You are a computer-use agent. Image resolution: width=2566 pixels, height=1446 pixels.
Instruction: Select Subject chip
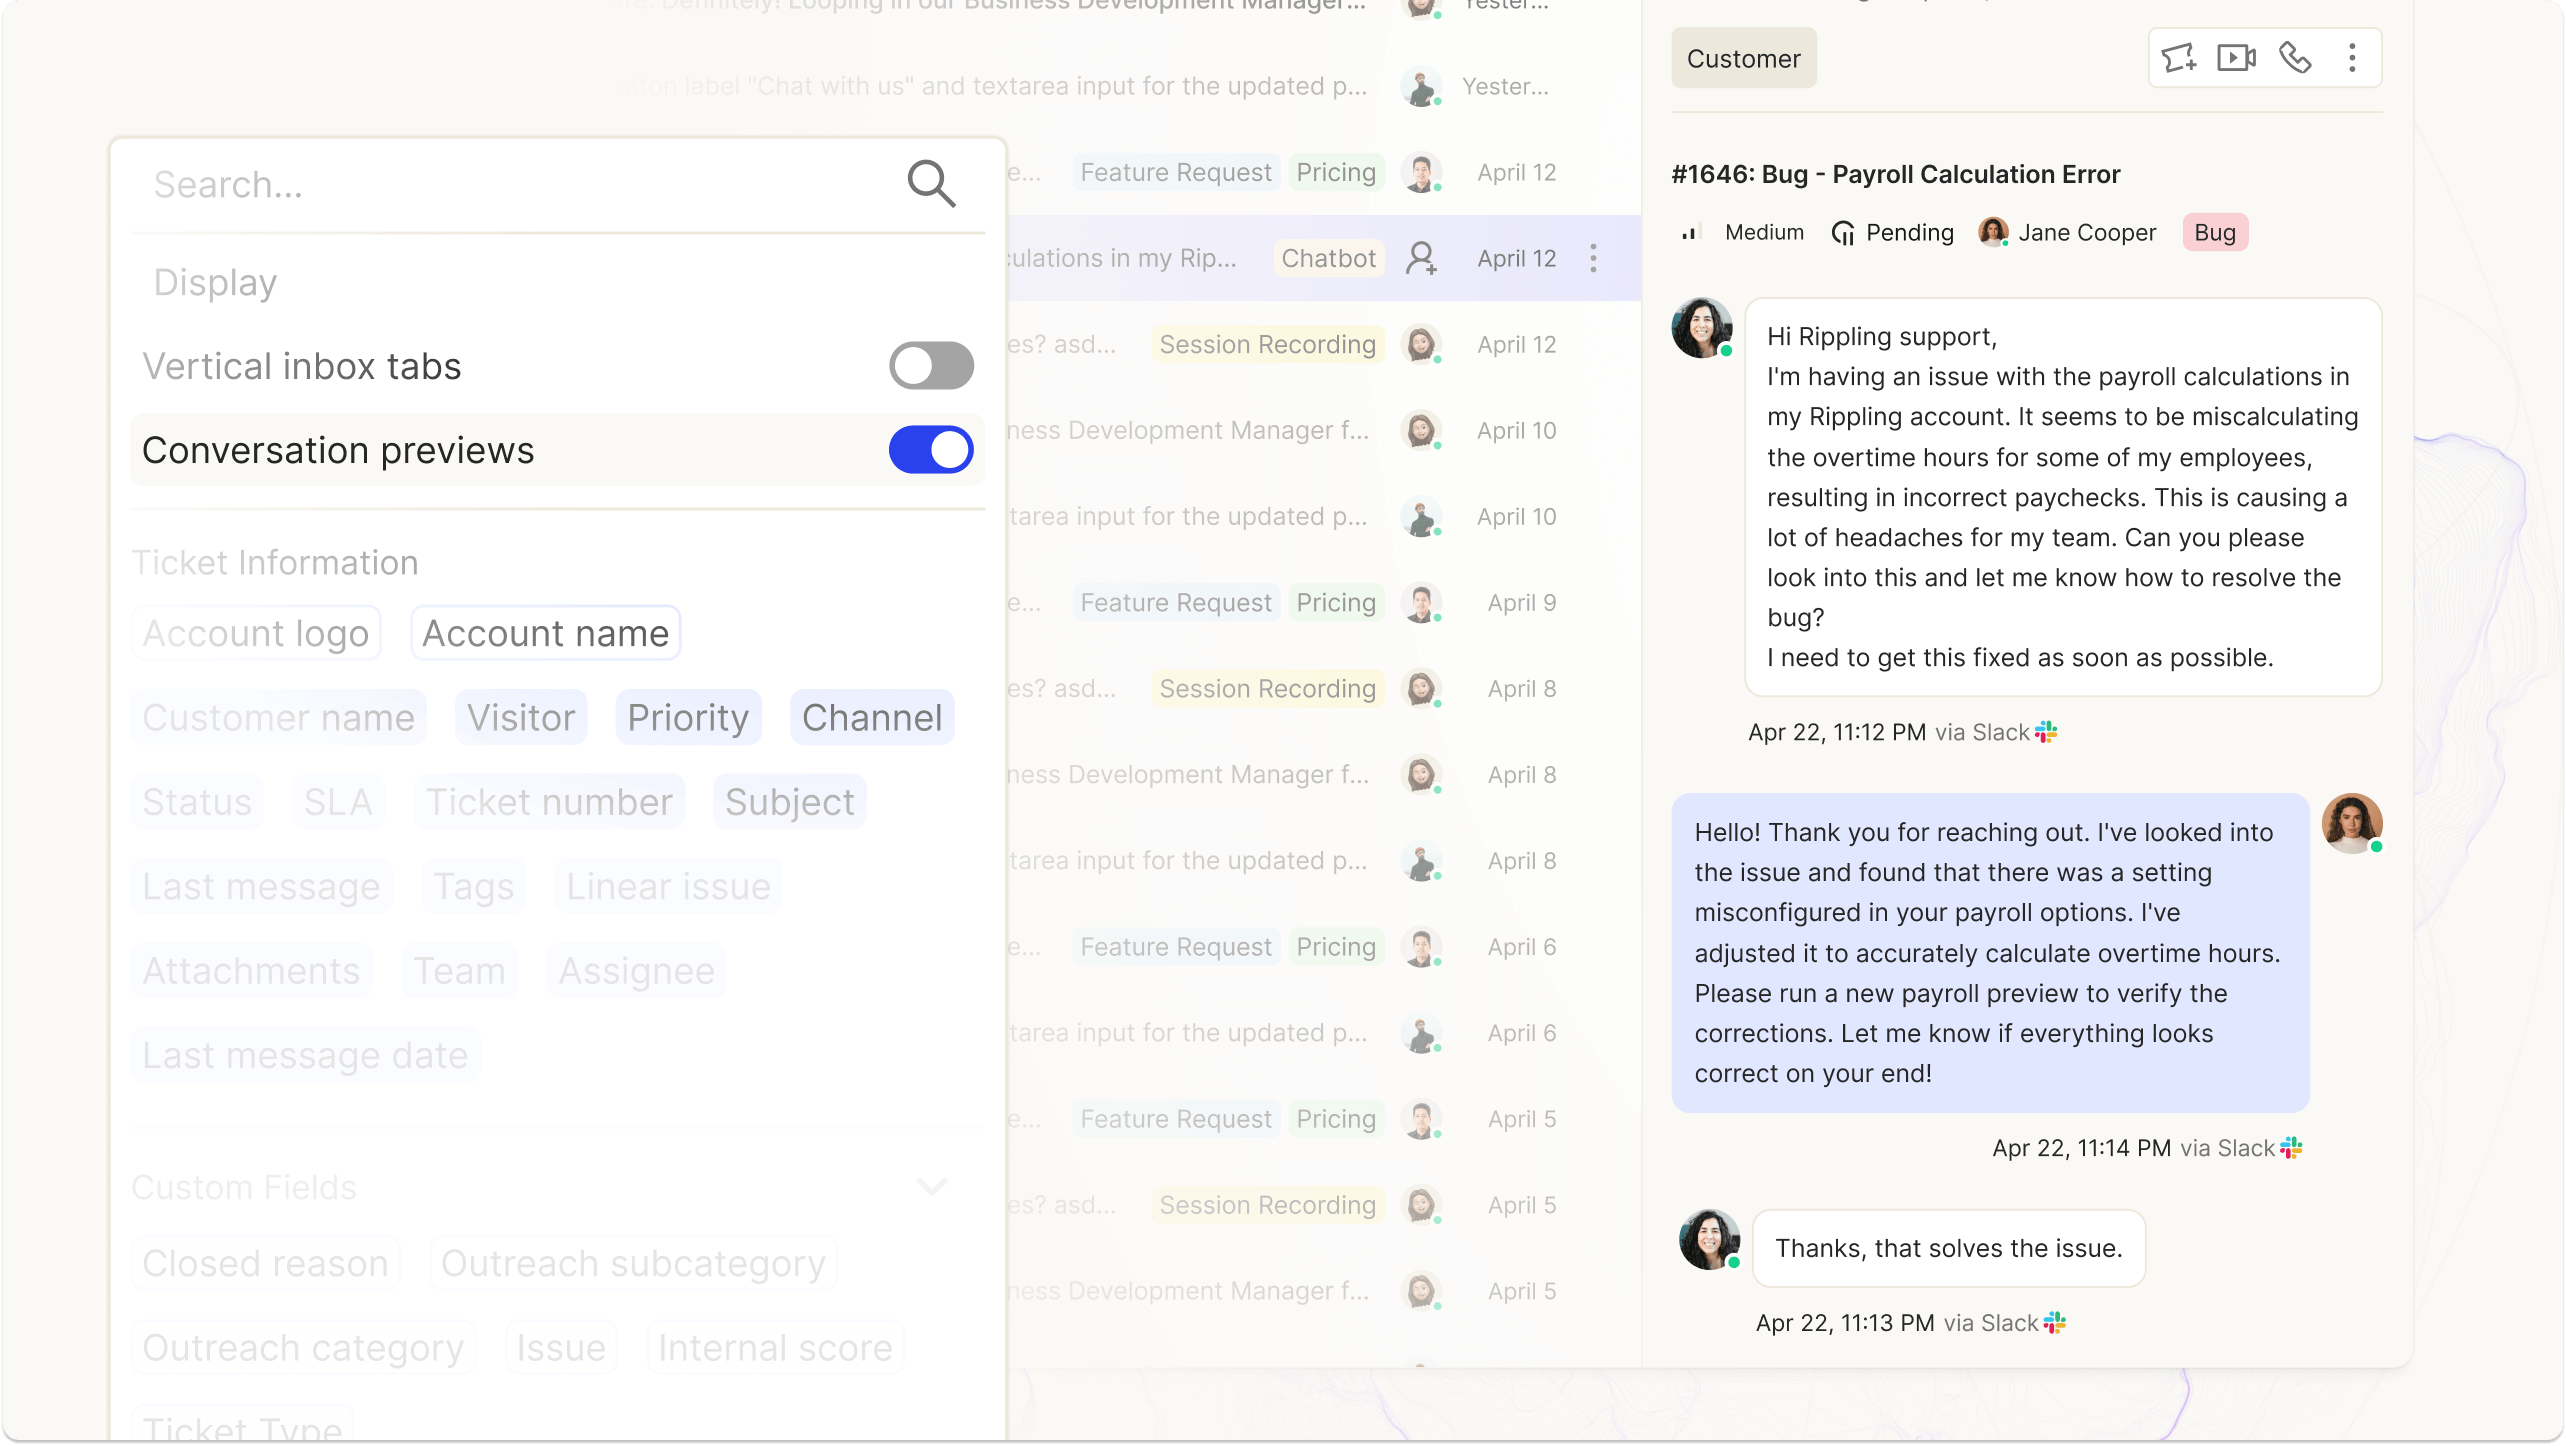790,801
